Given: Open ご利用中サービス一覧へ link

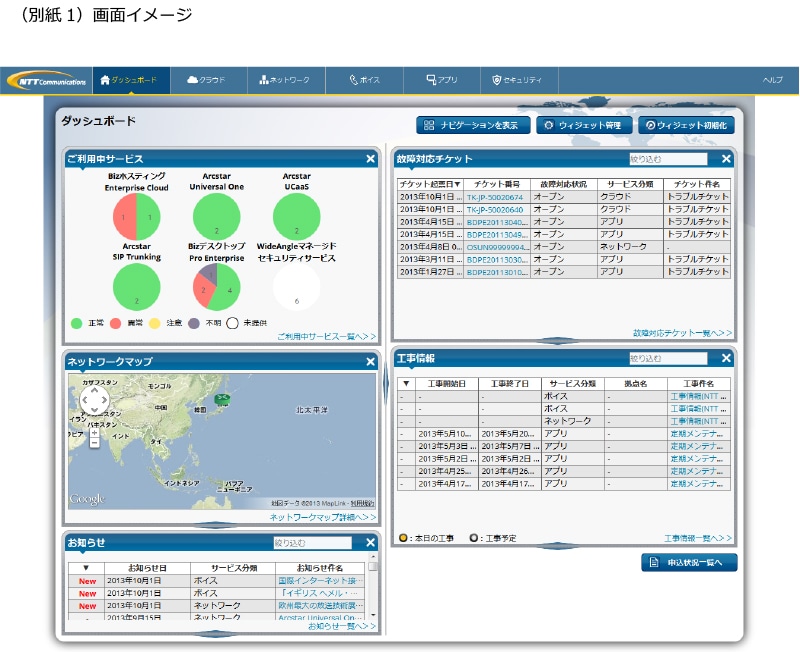Looking at the screenshot, I should click(x=327, y=336).
